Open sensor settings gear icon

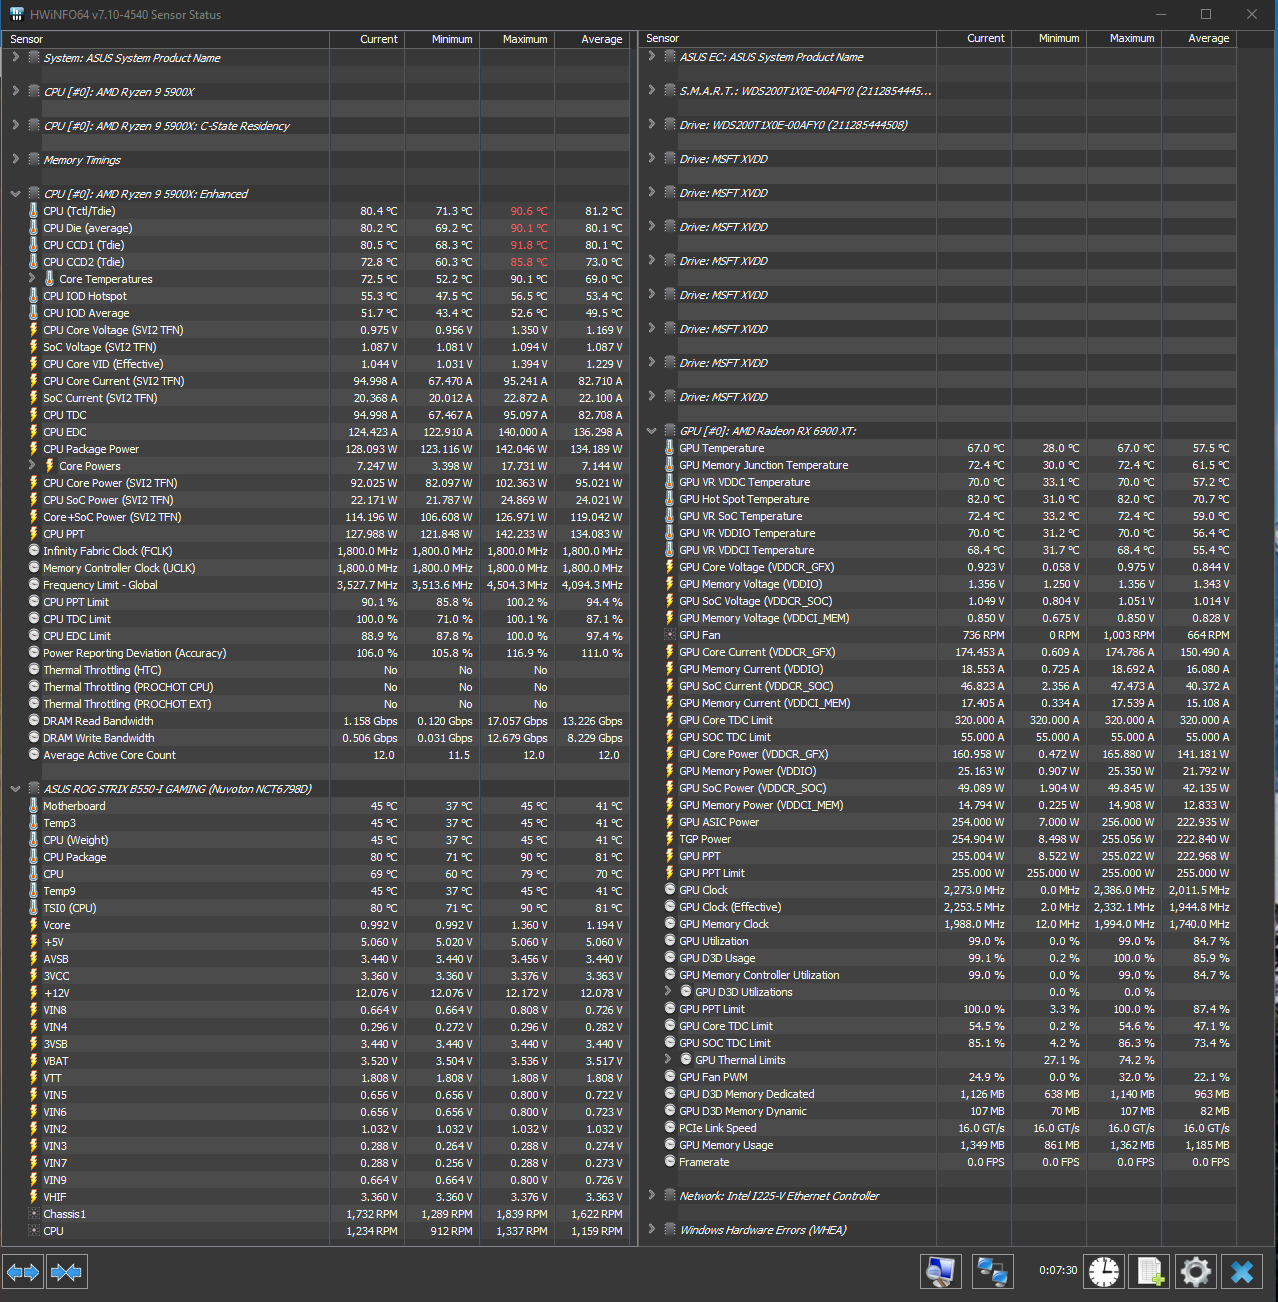tap(1196, 1272)
